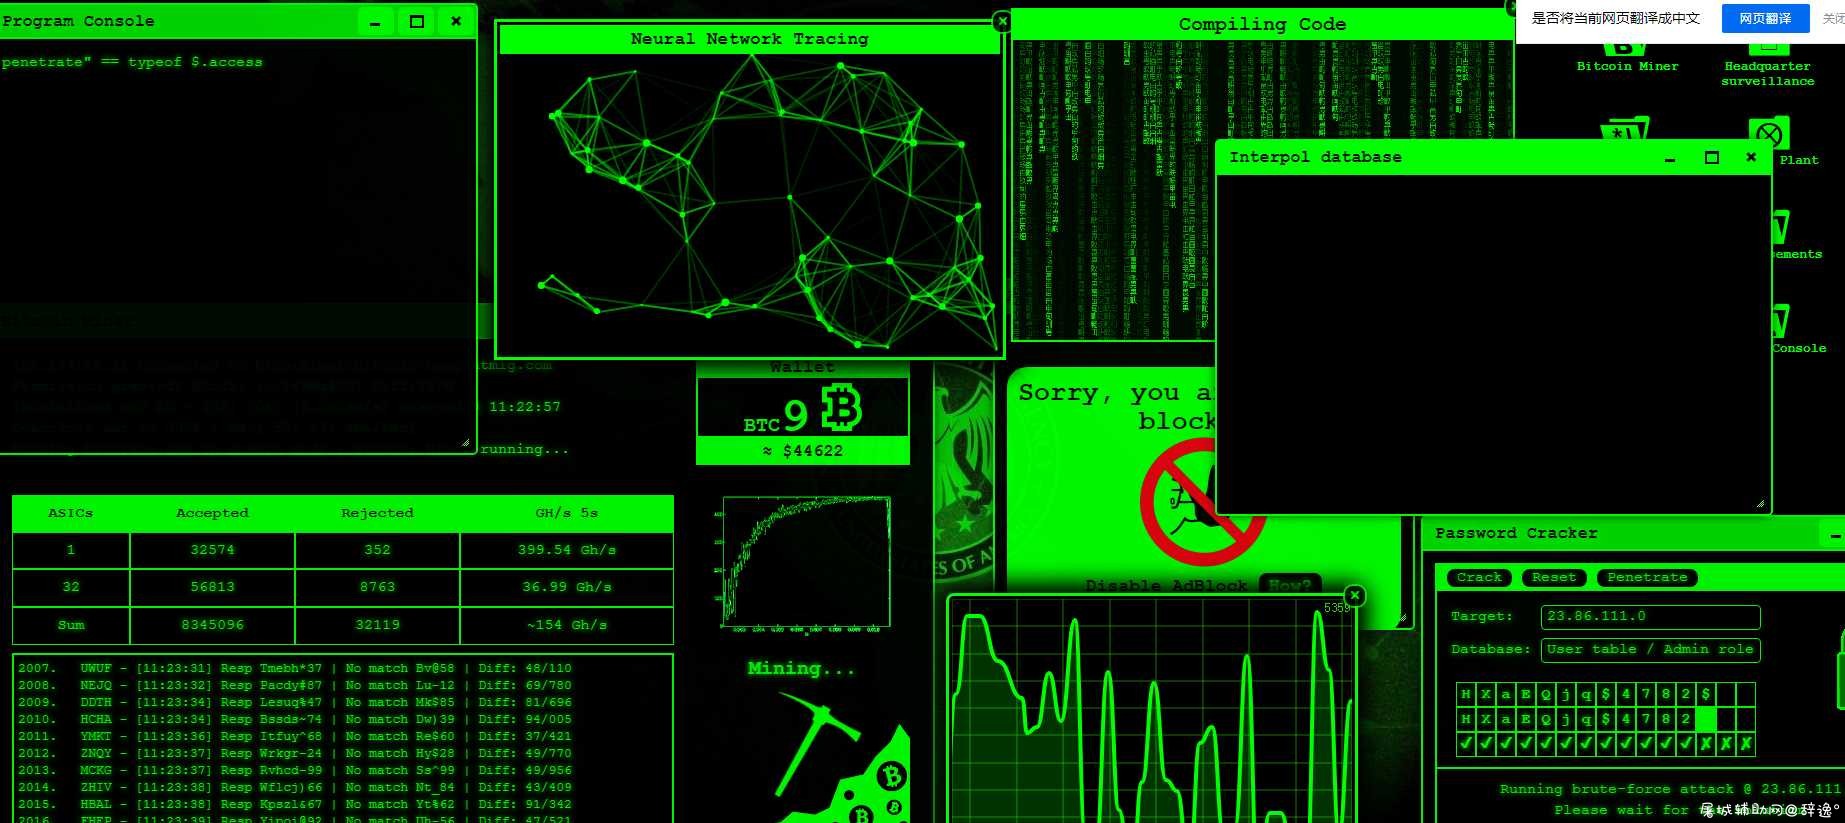Click the Penetrate button

click(x=1646, y=577)
